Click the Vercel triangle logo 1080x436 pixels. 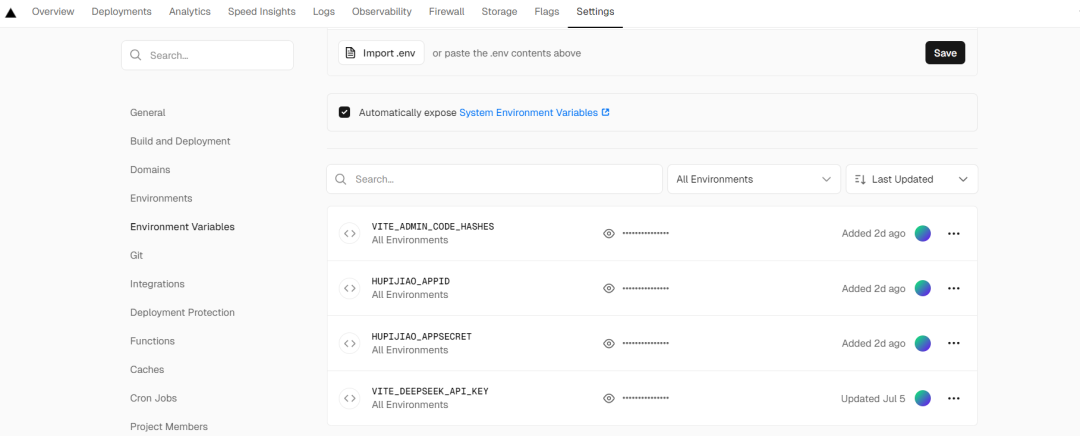click(x=10, y=12)
